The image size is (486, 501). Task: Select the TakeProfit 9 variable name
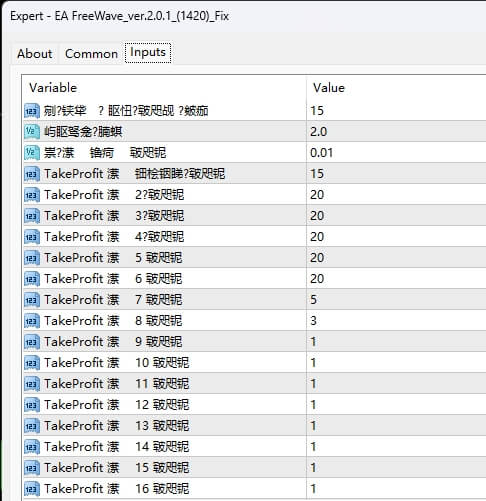point(113,342)
